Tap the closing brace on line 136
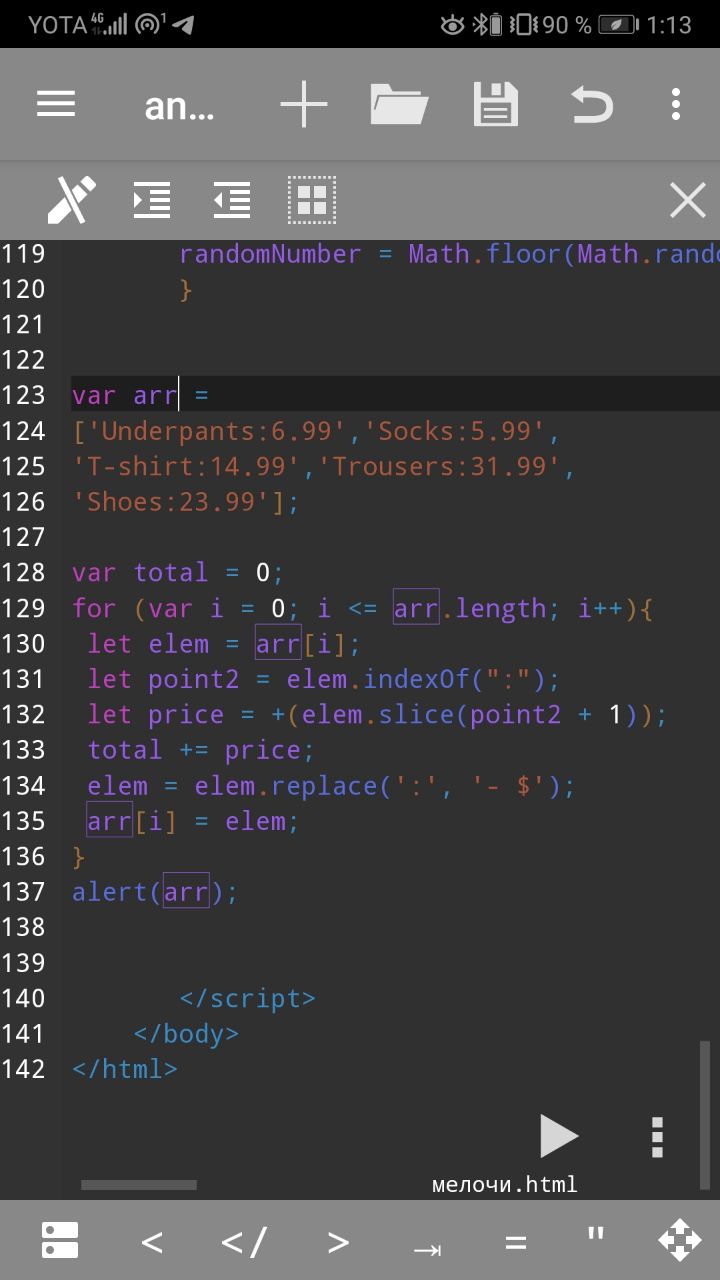The image size is (720, 1280). tap(79, 857)
